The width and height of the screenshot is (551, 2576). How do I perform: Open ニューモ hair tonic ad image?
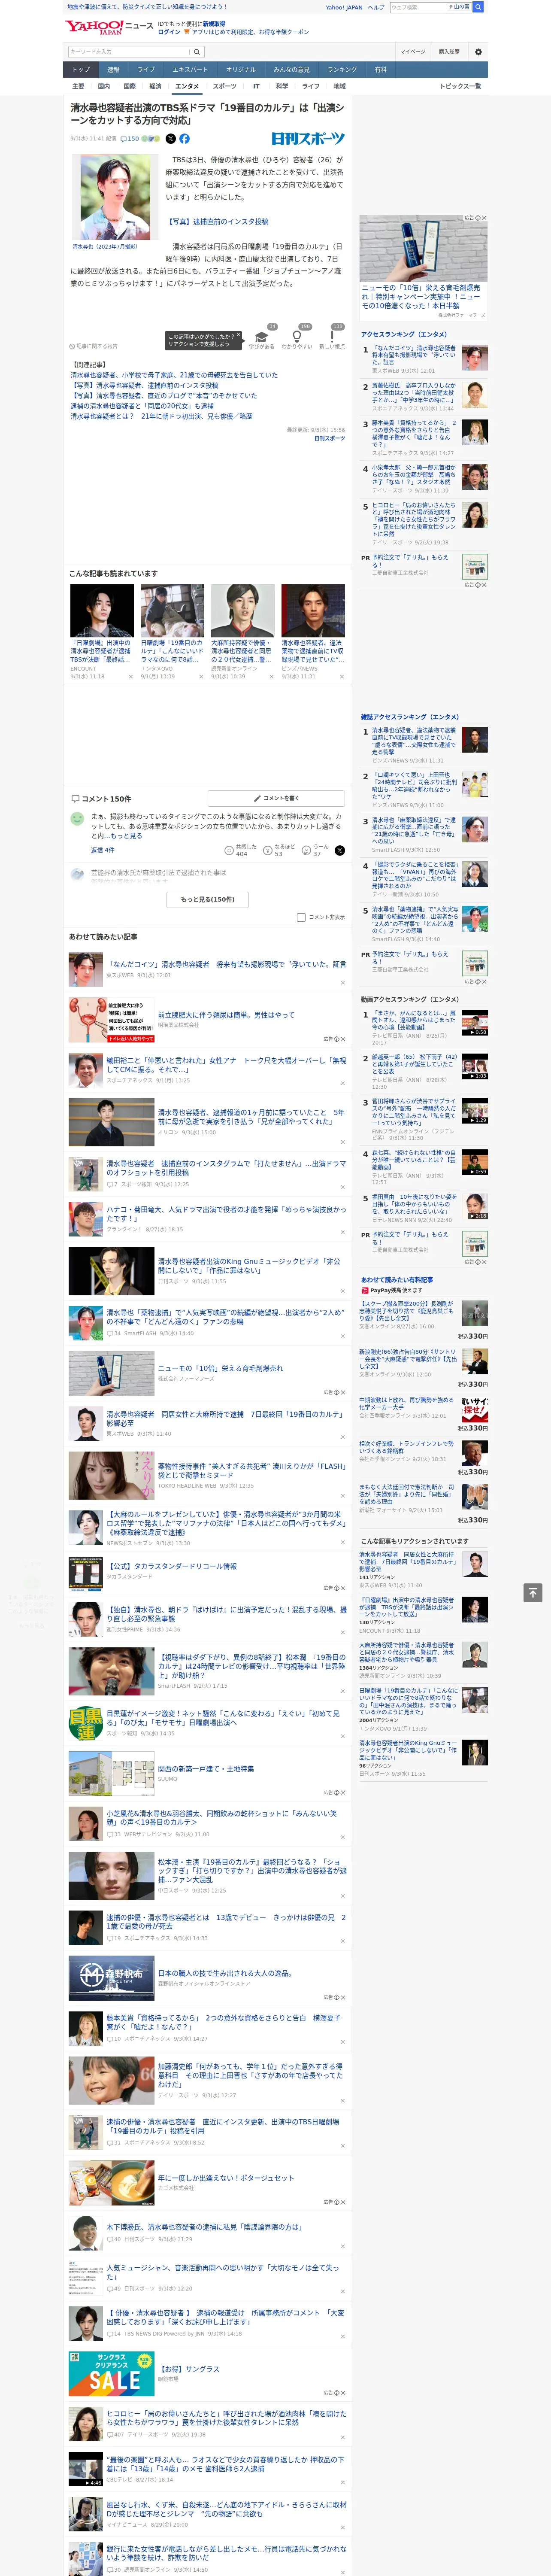(x=423, y=248)
